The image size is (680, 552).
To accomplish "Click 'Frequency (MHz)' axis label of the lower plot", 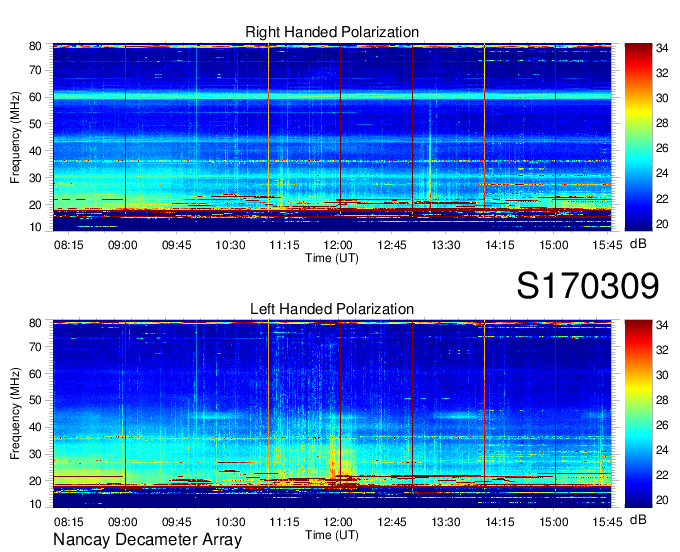I will click(15, 414).
